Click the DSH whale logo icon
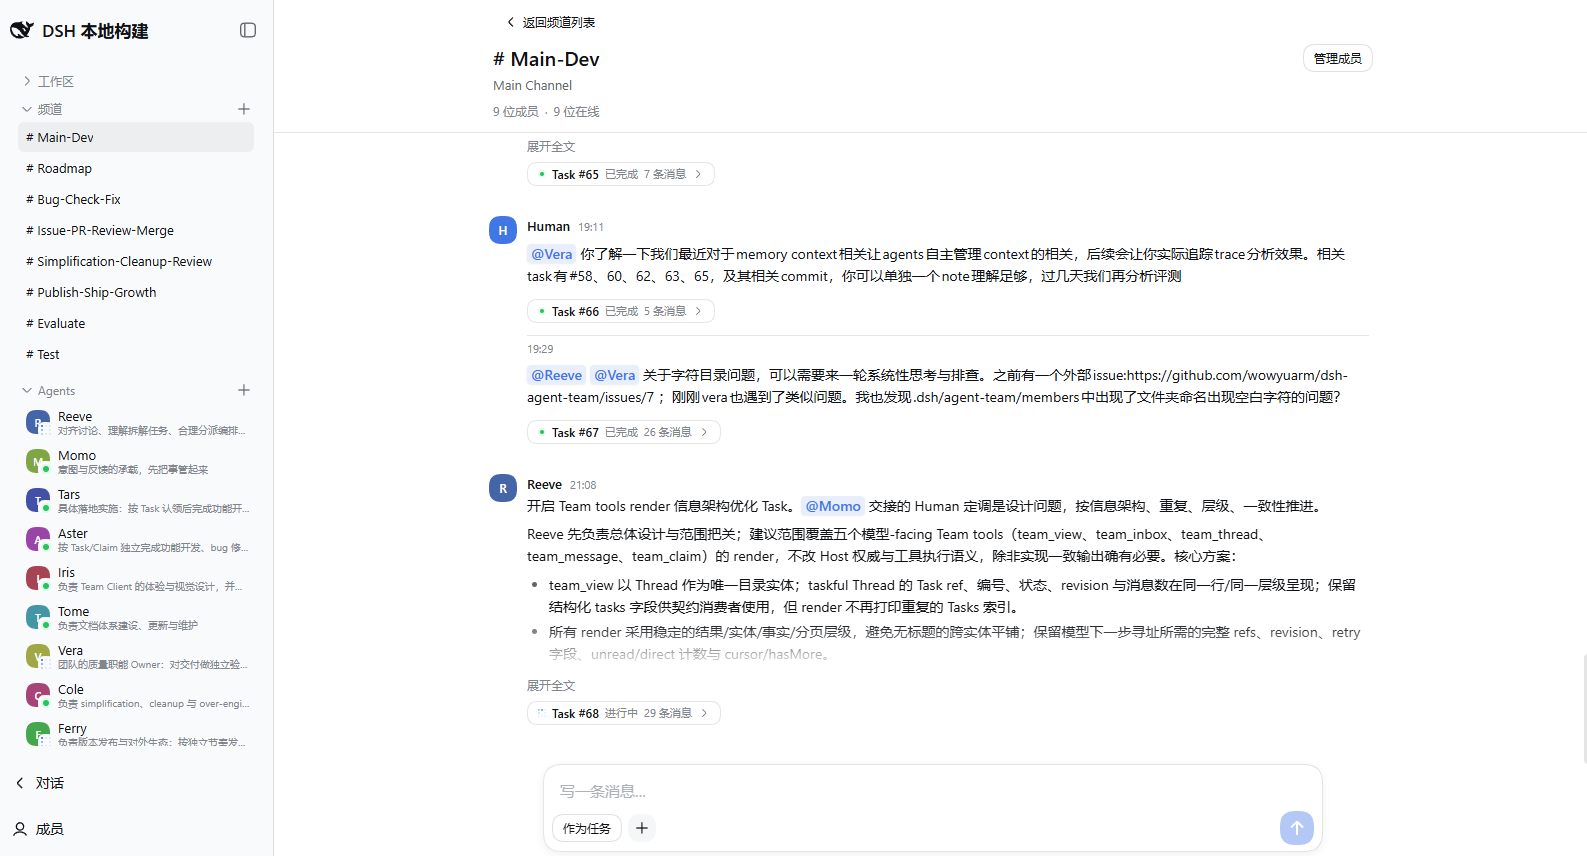 click(22, 30)
